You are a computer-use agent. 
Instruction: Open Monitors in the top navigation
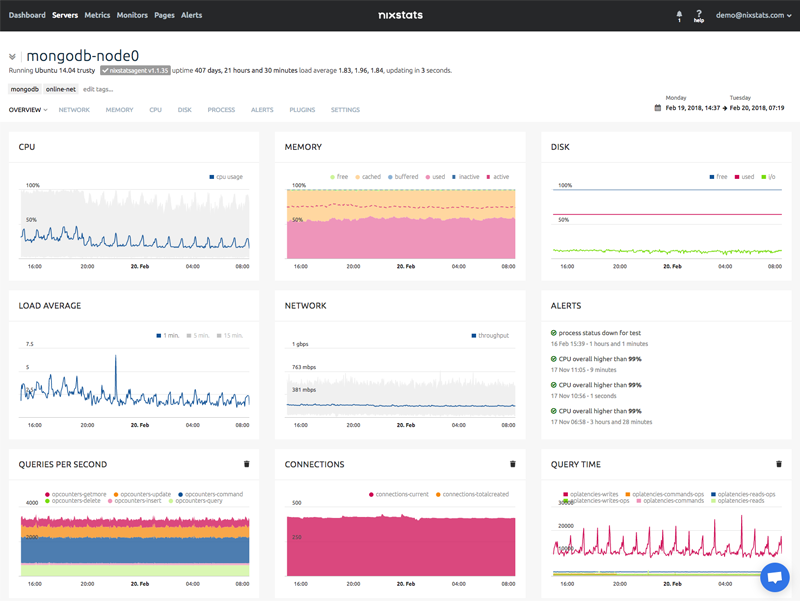click(x=132, y=16)
